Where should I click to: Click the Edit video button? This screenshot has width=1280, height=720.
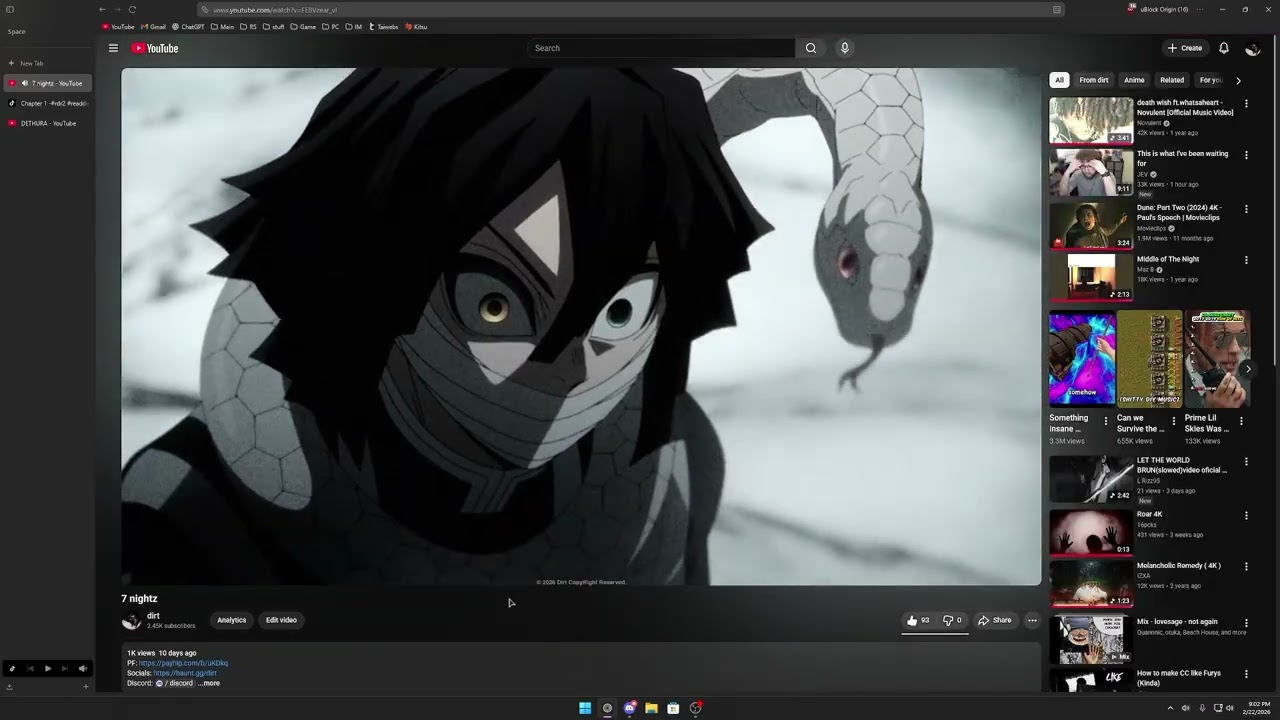(281, 620)
